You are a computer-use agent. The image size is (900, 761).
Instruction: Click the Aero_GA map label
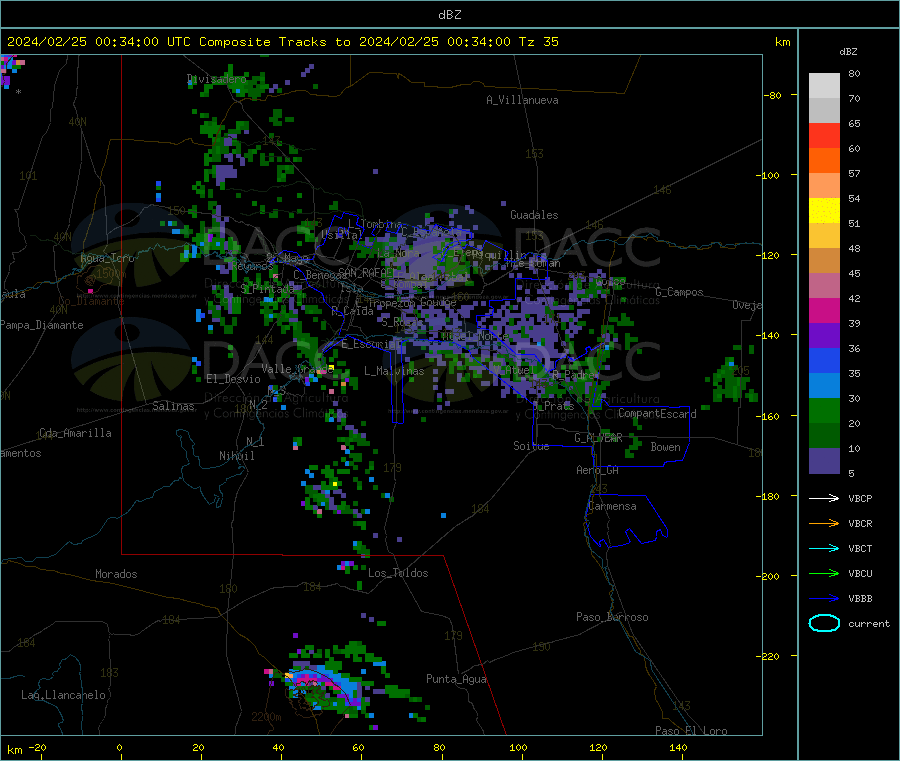click(597, 470)
